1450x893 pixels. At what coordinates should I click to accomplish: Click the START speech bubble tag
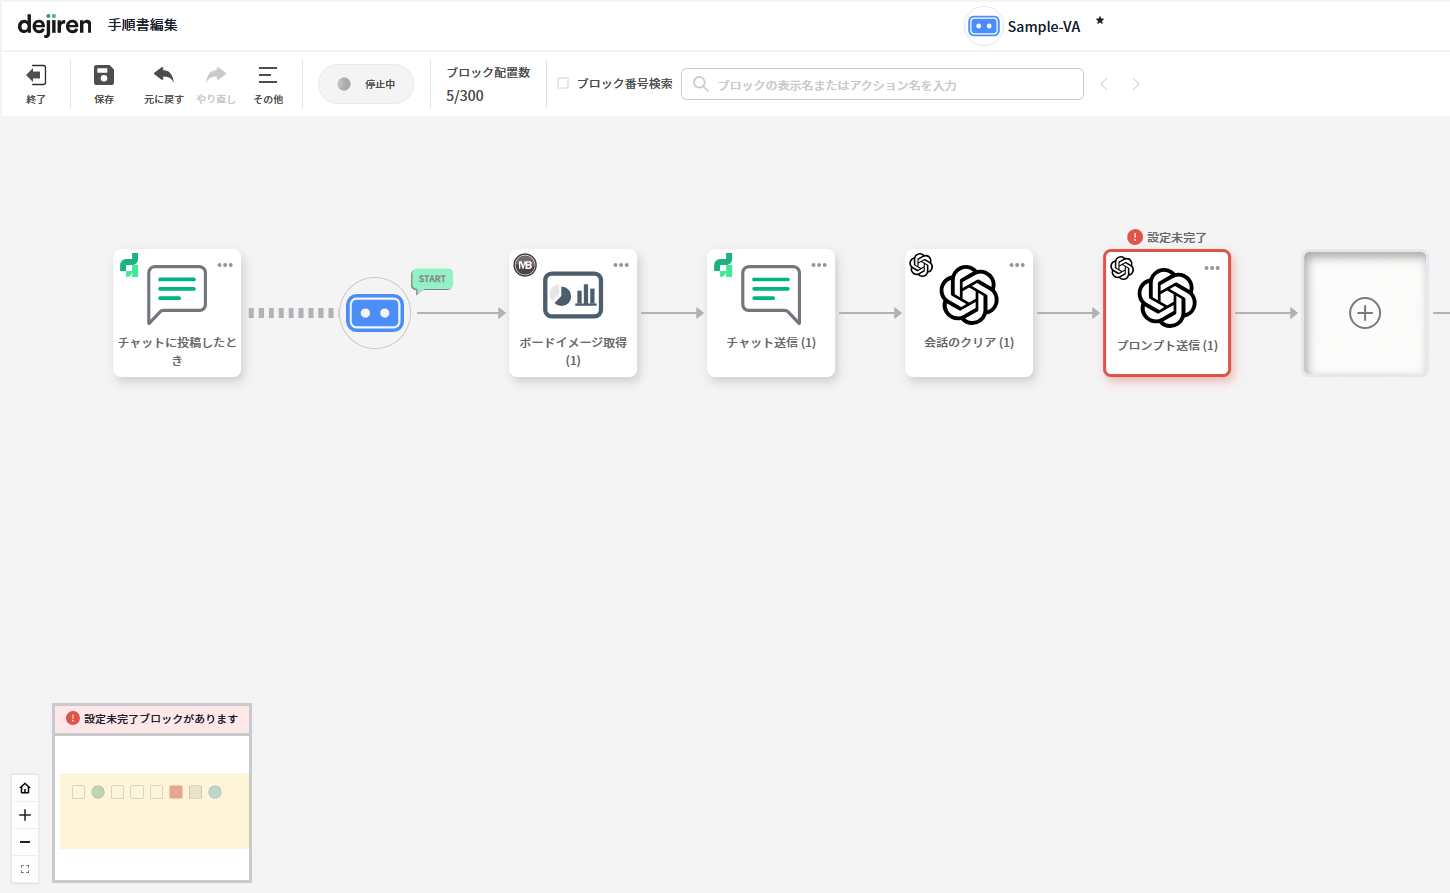coord(432,280)
